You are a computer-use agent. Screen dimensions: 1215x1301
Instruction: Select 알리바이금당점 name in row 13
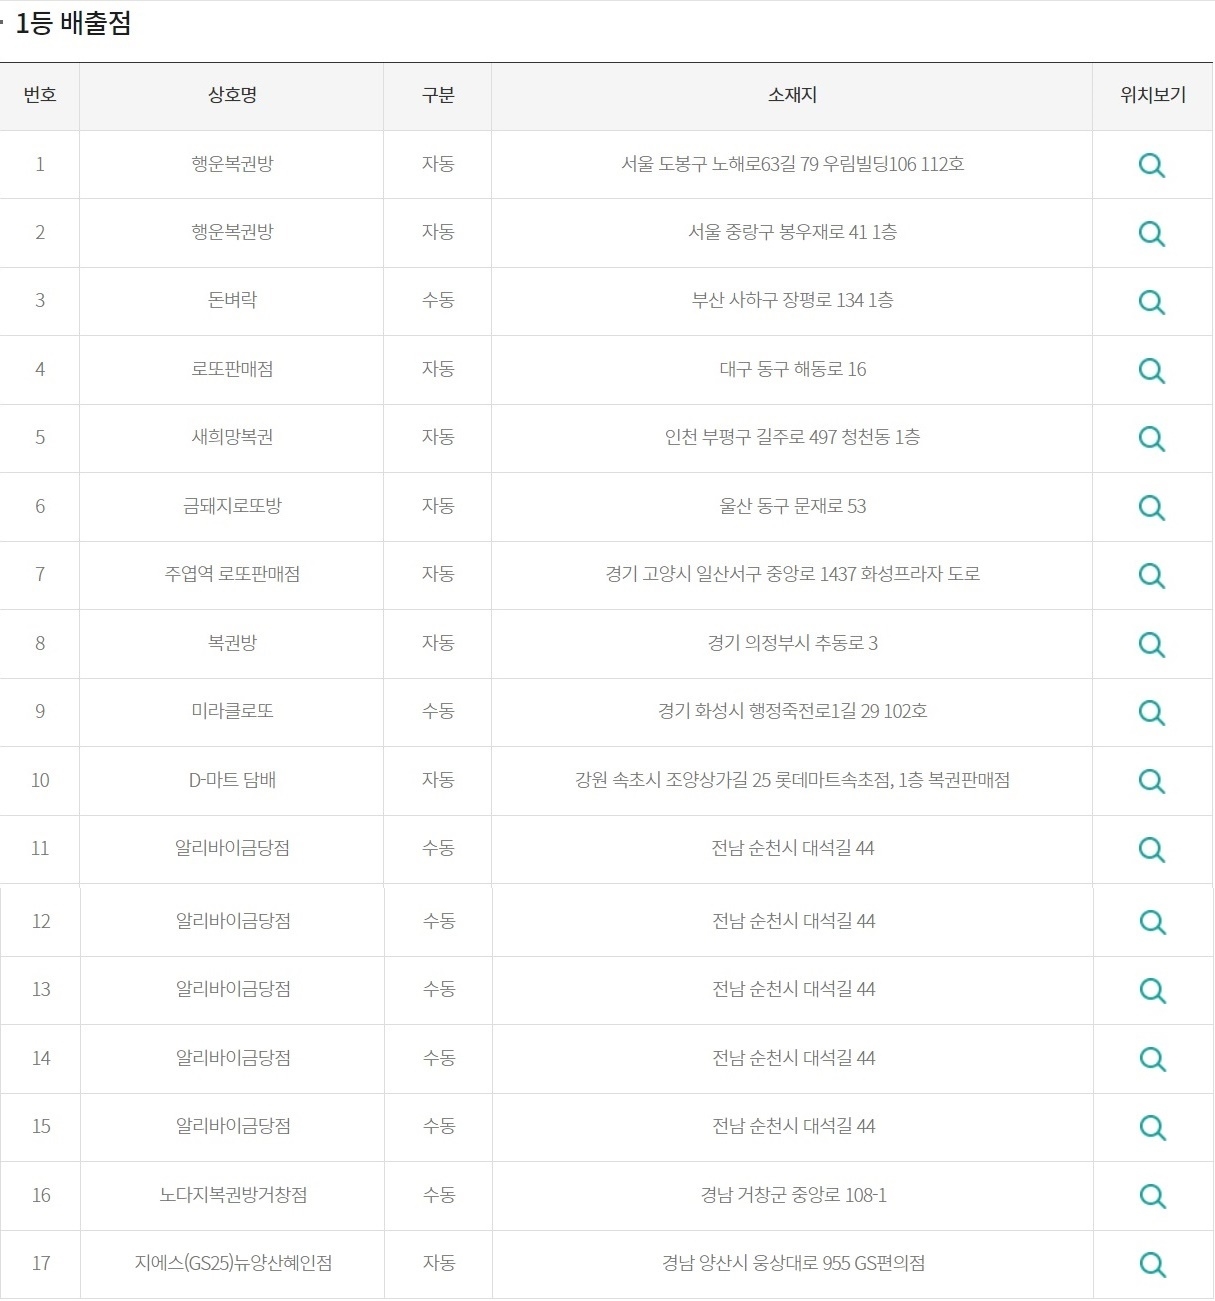pos(233,989)
